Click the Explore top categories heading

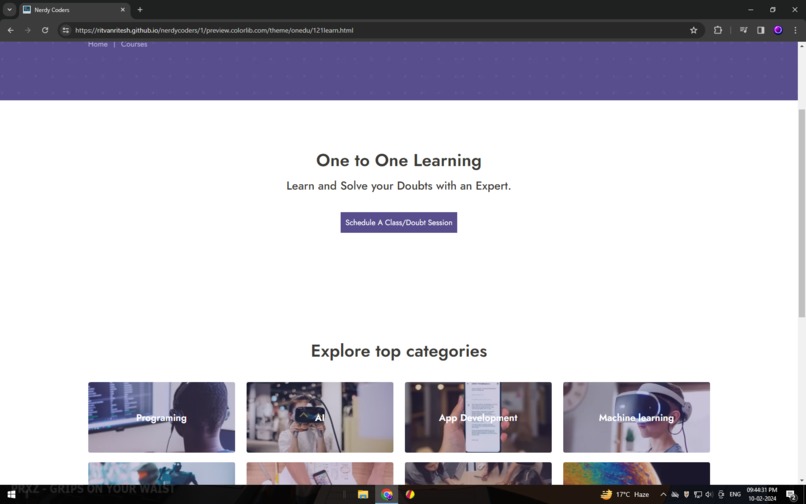[x=398, y=351]
